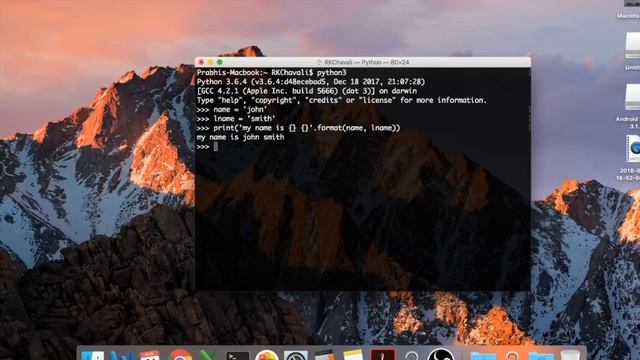Click the "Python 3.6.4" version line

click(x=311, y=82)
